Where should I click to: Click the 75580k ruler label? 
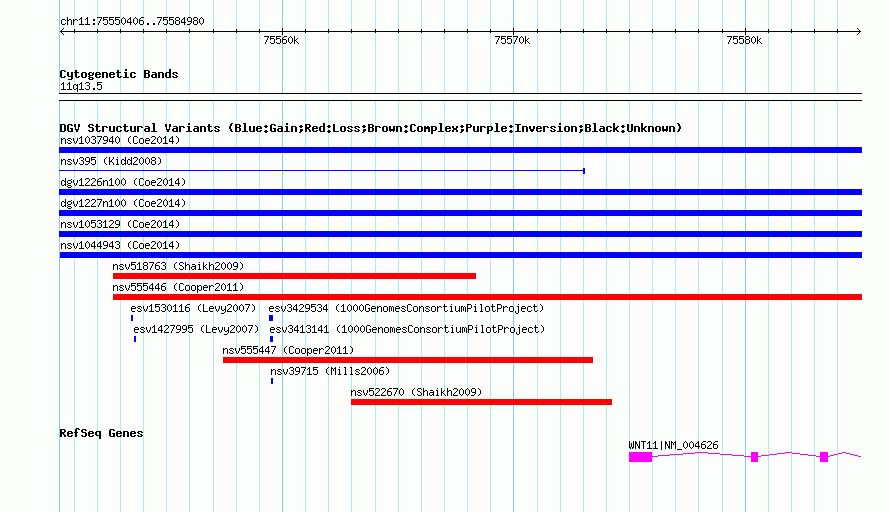[744, 40]
